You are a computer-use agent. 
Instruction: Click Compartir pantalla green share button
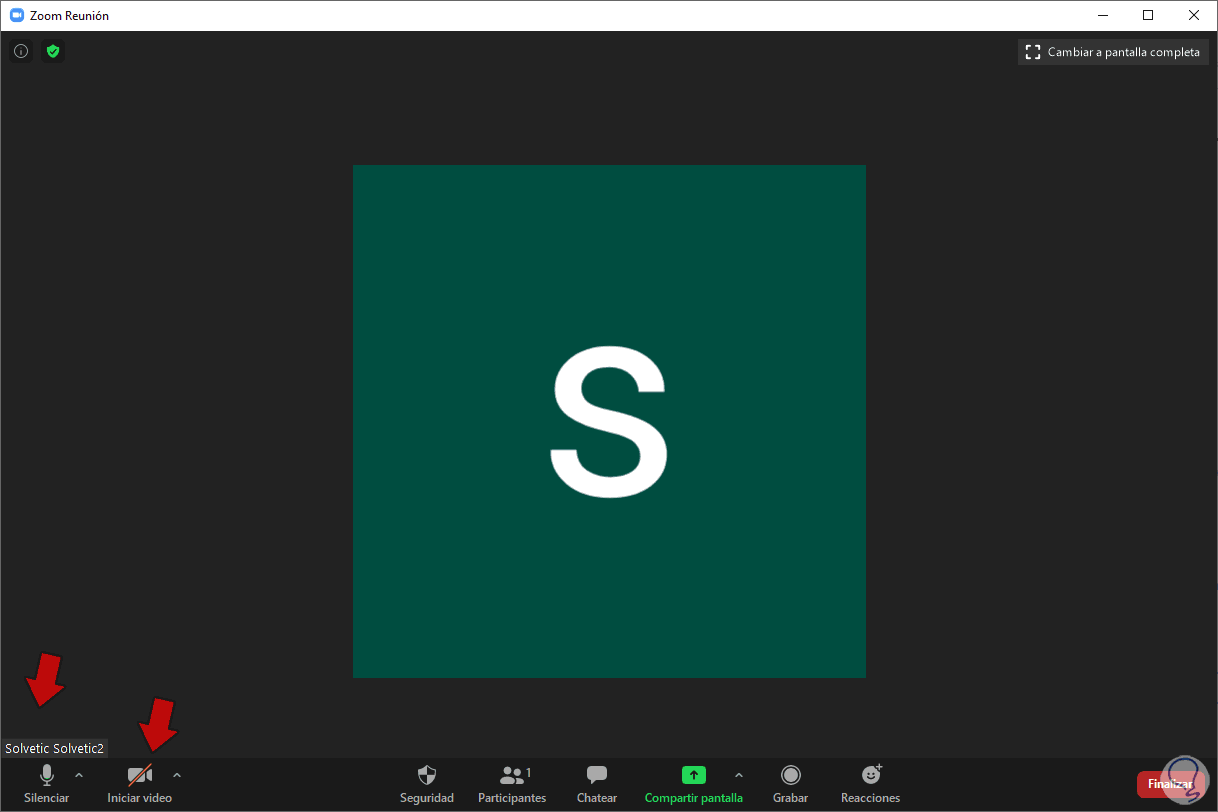[x=694, y=784]
